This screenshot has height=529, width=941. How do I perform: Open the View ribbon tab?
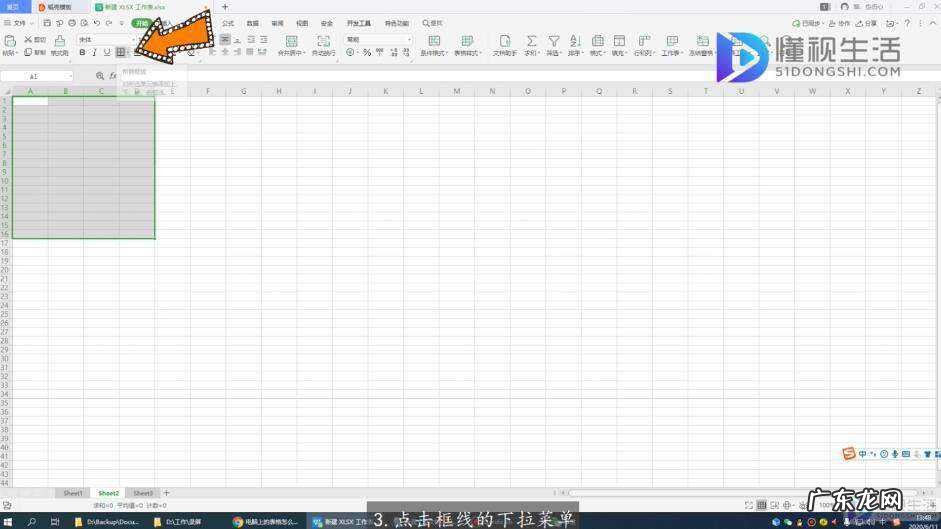(x=302, y=23)
